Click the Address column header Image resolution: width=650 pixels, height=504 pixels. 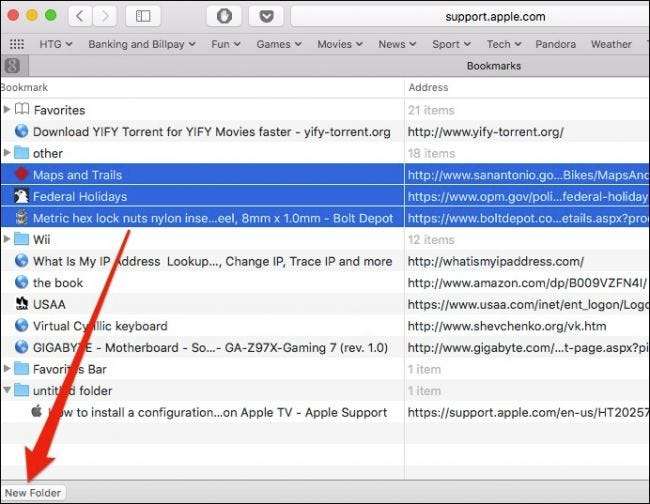428,87
